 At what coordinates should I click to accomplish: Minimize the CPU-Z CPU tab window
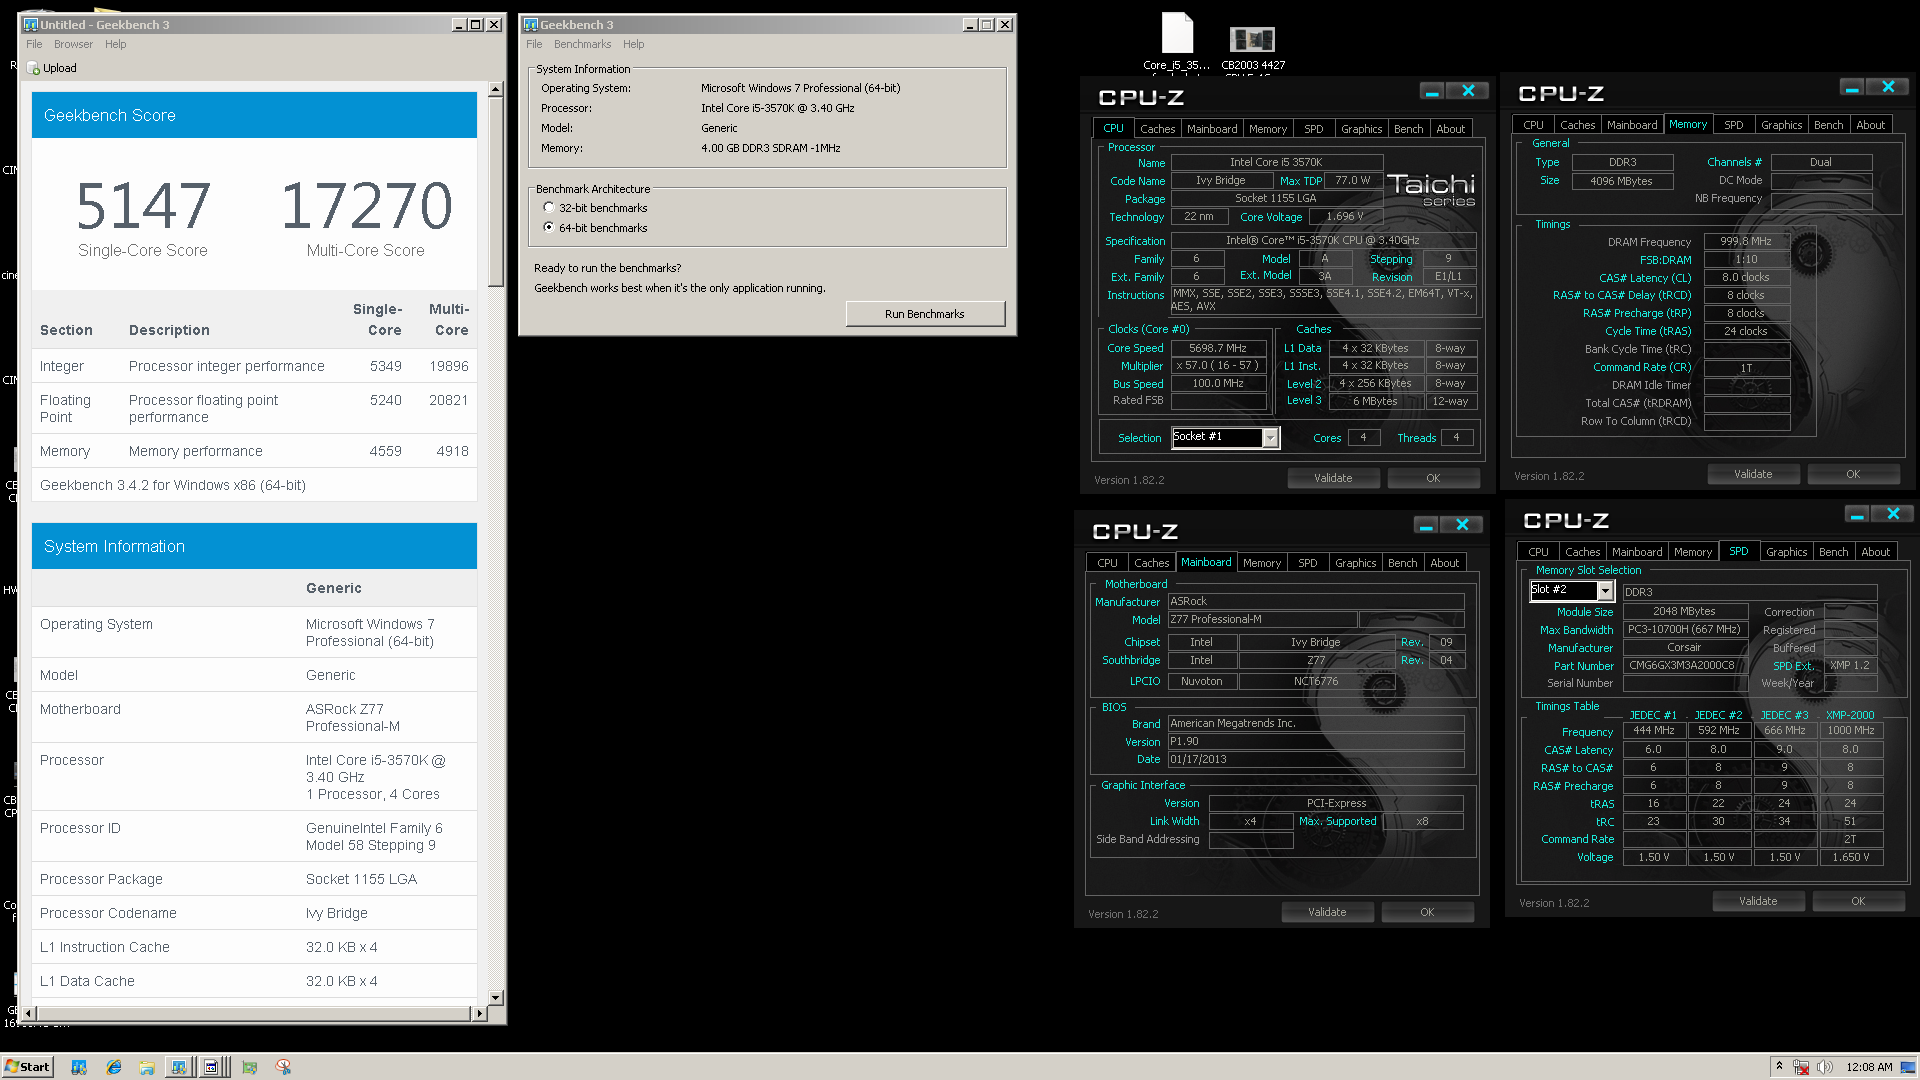coord(1432,91)
